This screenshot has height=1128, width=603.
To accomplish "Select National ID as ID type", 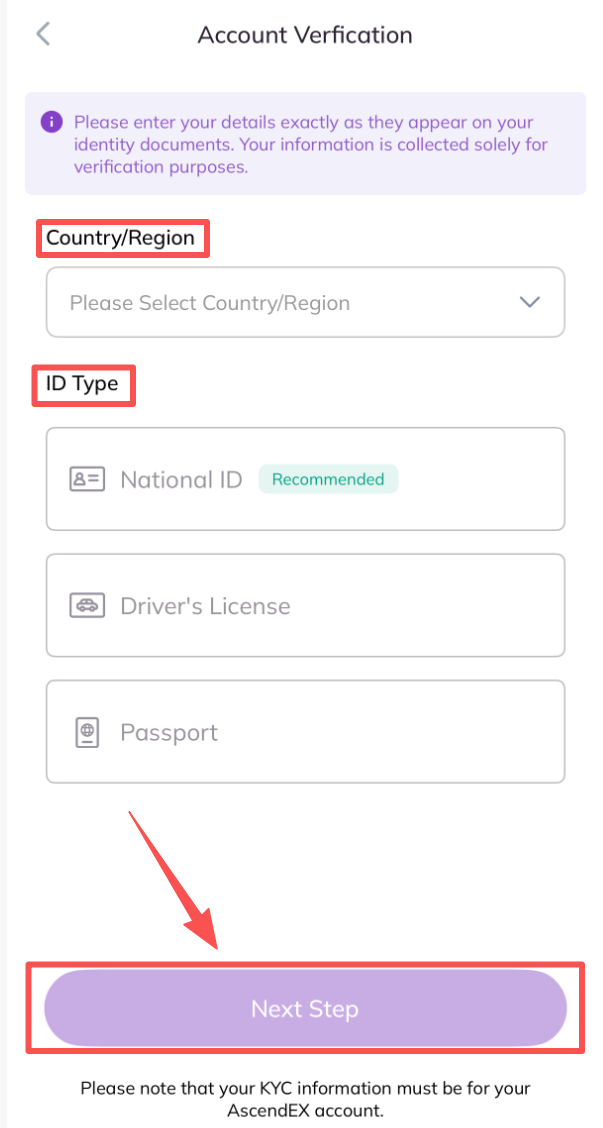I will coord(305,479).
